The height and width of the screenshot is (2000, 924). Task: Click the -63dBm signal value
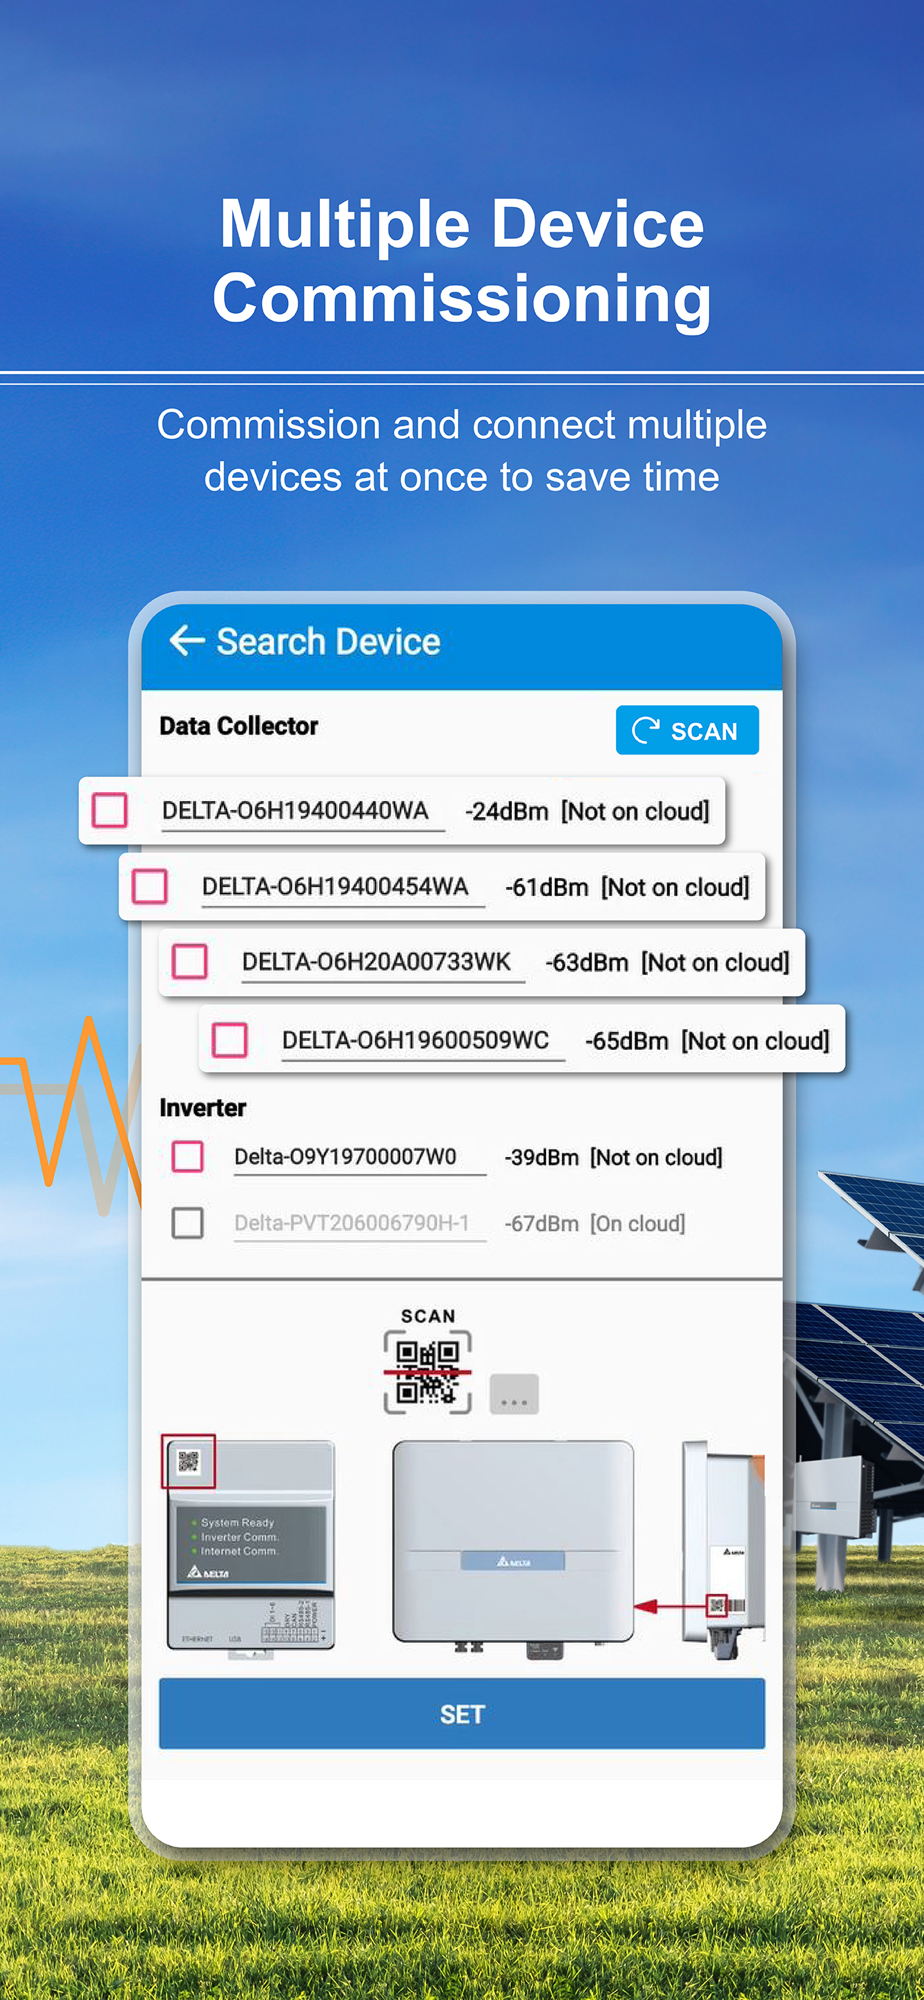[587, 963]
